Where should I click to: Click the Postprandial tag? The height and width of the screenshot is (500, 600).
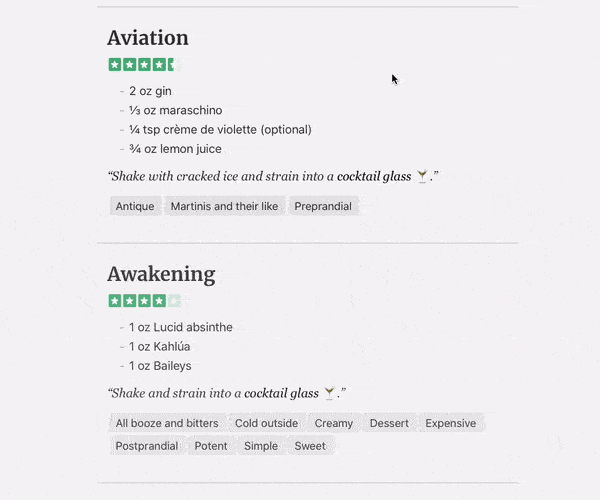click(147, 446)
